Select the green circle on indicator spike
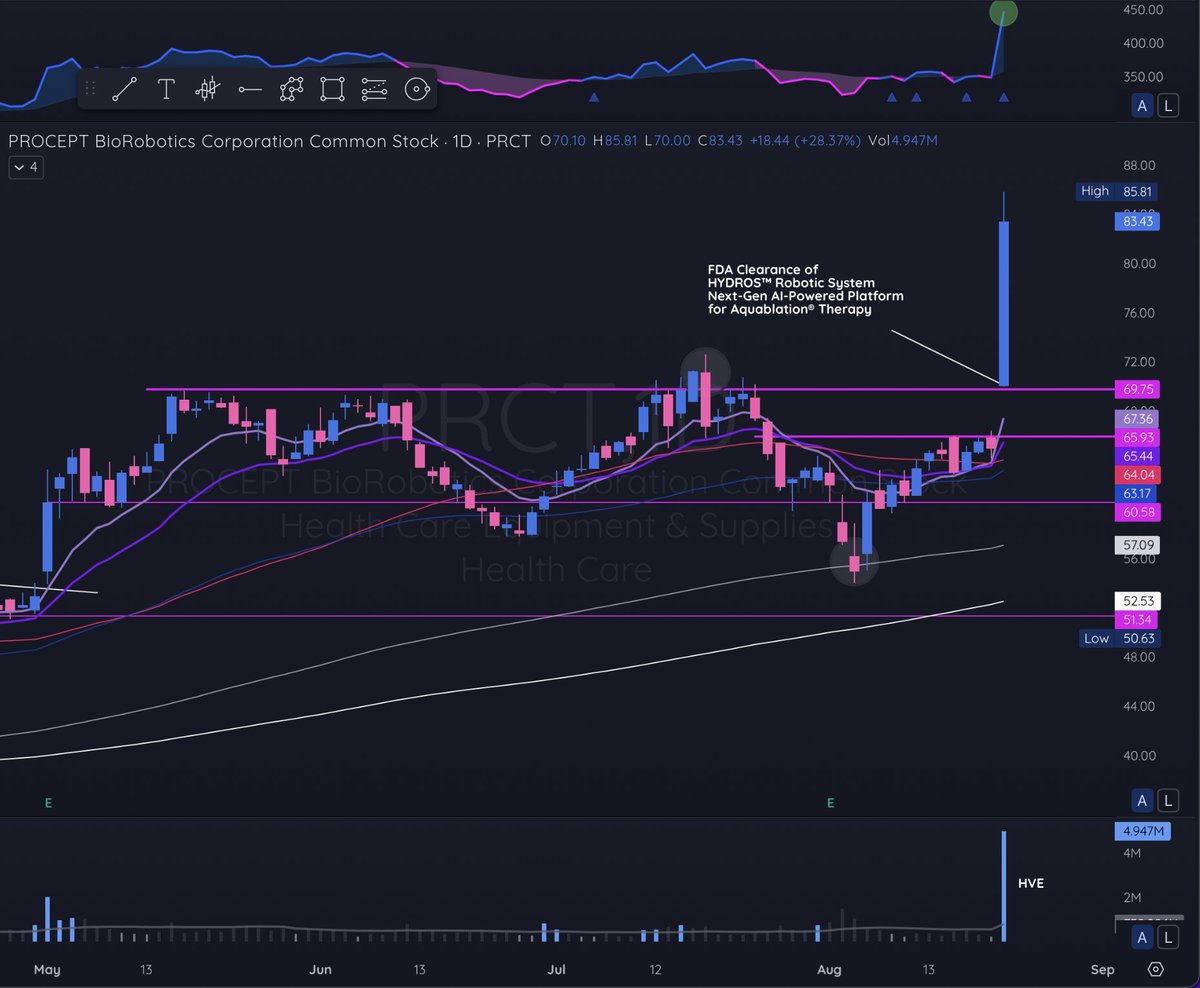The height and width of the screenshot is (988, 1200). (x=1004, y=13)
